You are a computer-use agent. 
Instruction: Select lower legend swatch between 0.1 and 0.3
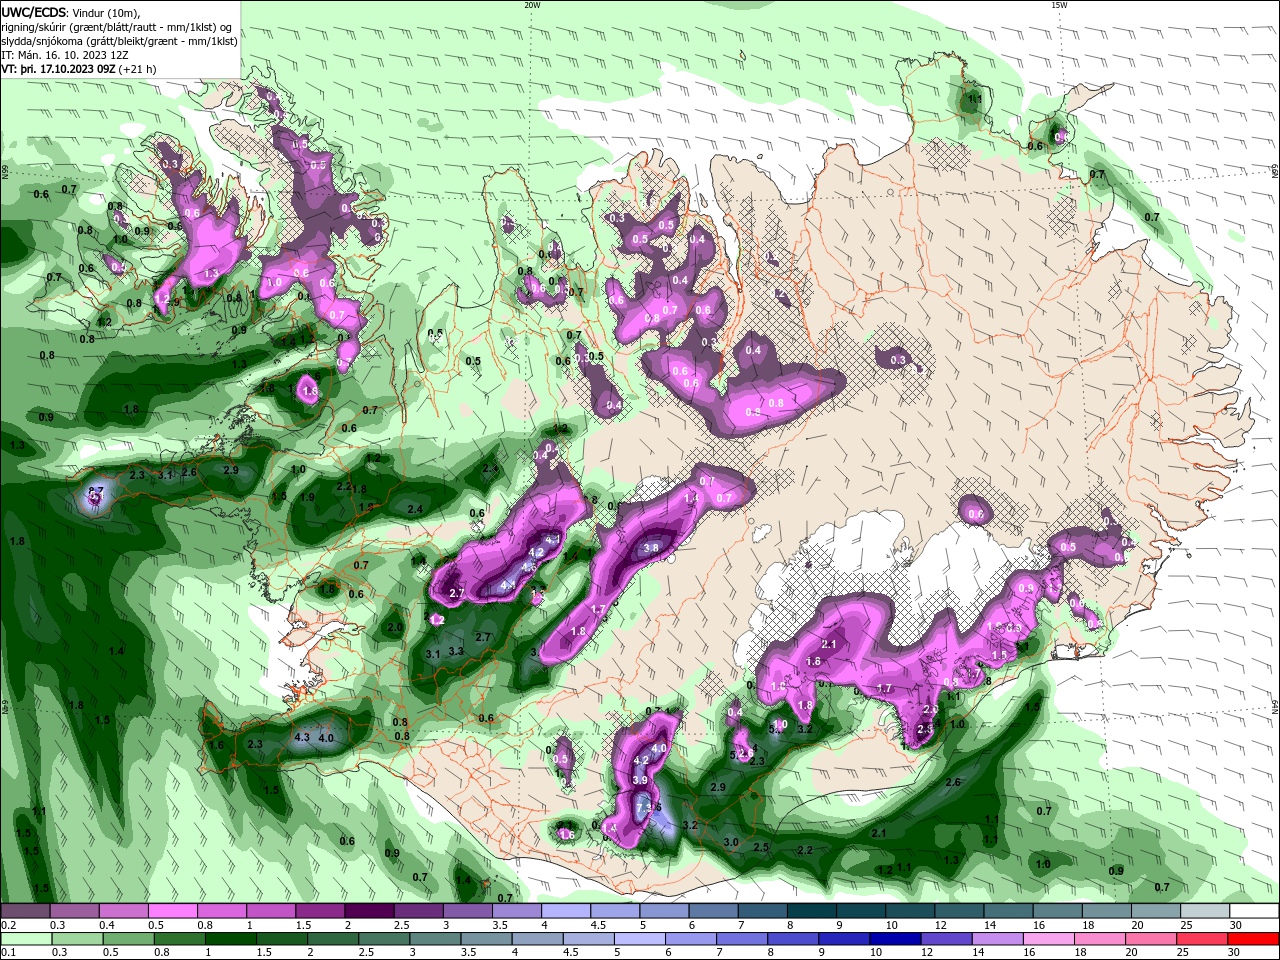[x=25, y=939]
